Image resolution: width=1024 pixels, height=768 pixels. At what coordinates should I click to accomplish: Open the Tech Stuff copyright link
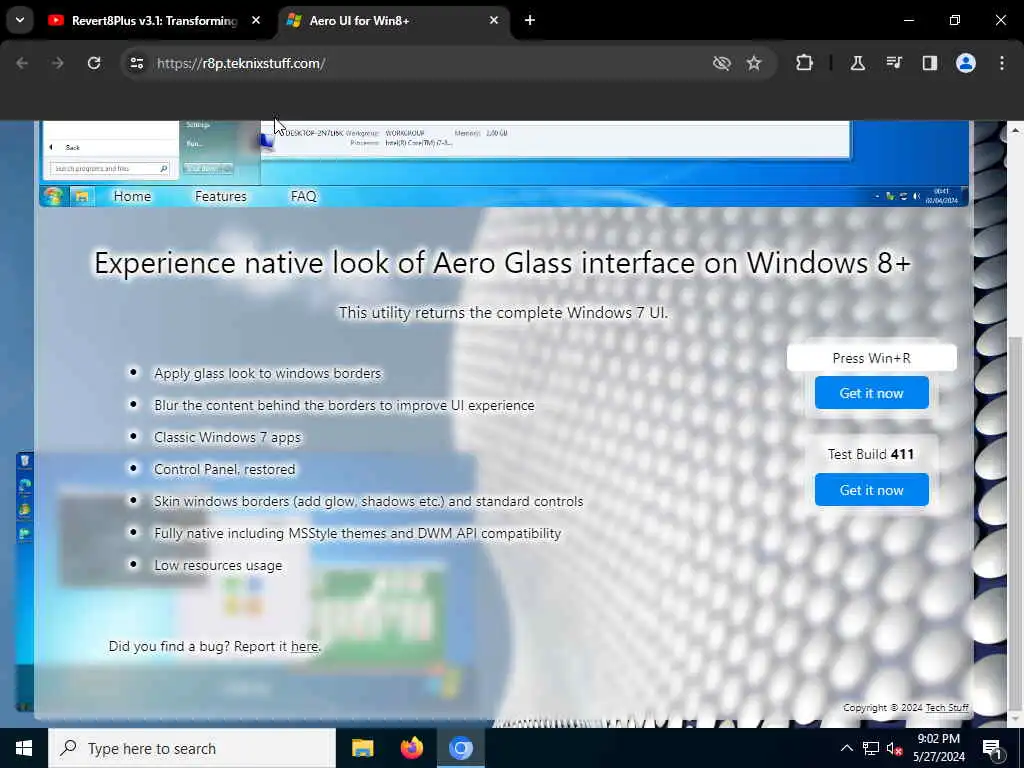point(947,708)
